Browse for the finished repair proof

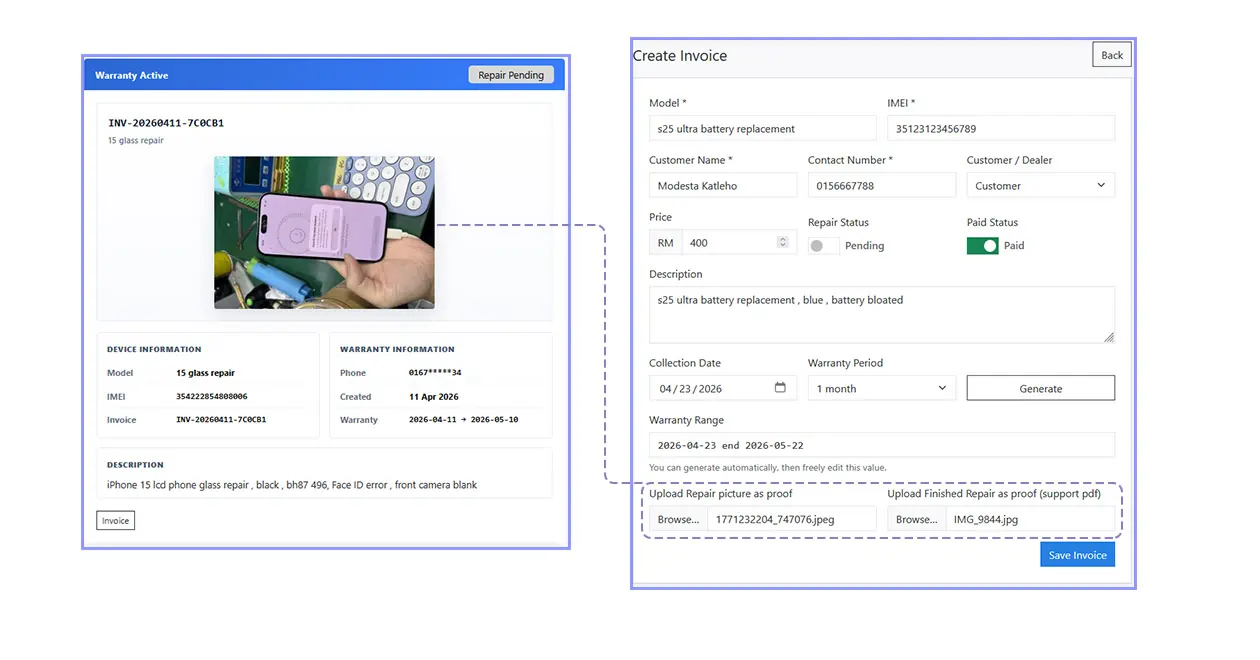pyautogui.click(x=916, y=518)
